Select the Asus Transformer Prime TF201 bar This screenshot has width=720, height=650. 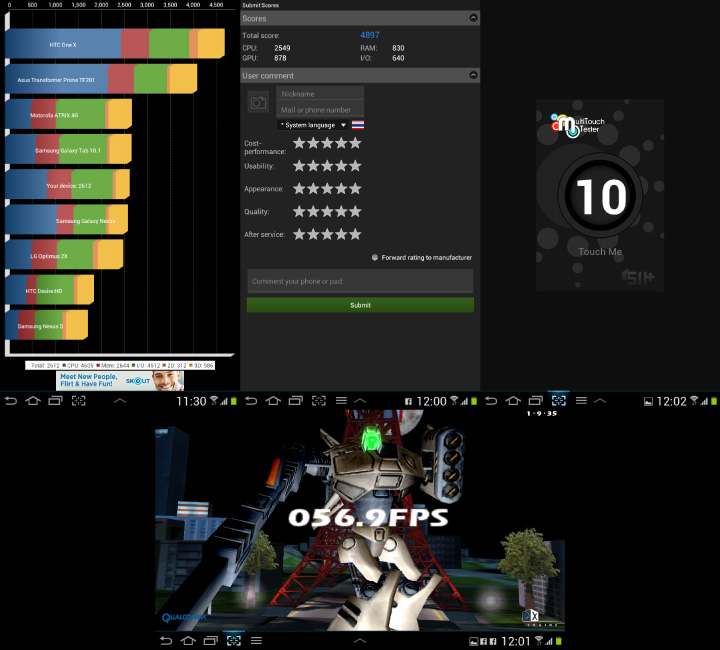point(101,80)
